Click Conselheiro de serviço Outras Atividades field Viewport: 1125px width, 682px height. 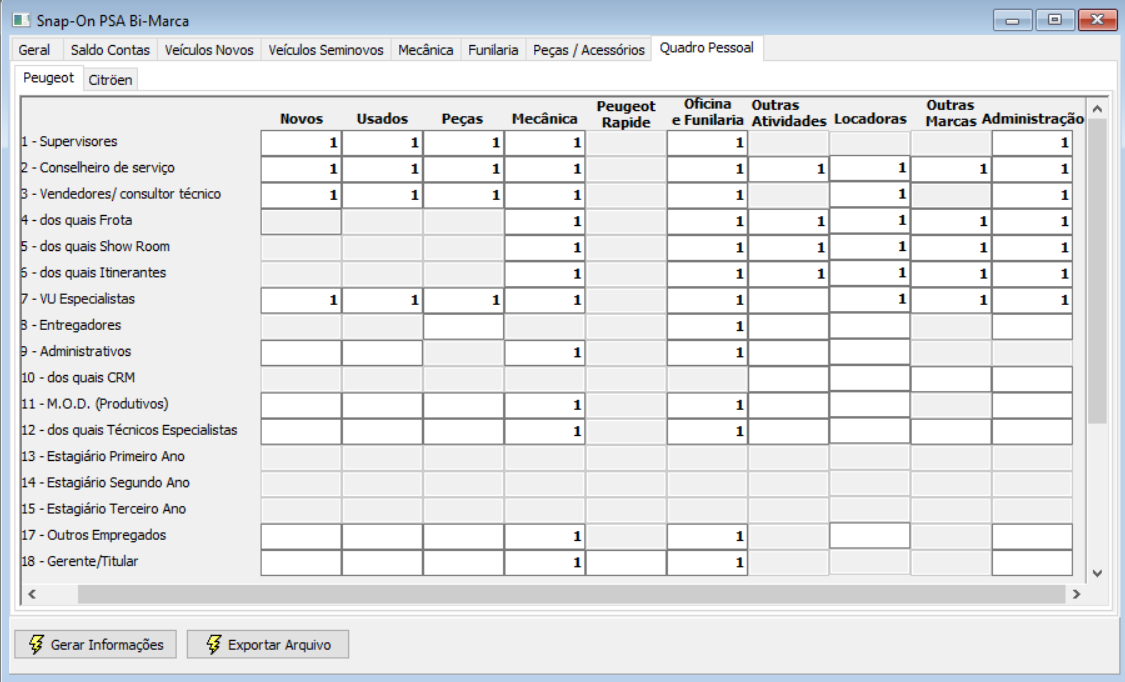789,169
